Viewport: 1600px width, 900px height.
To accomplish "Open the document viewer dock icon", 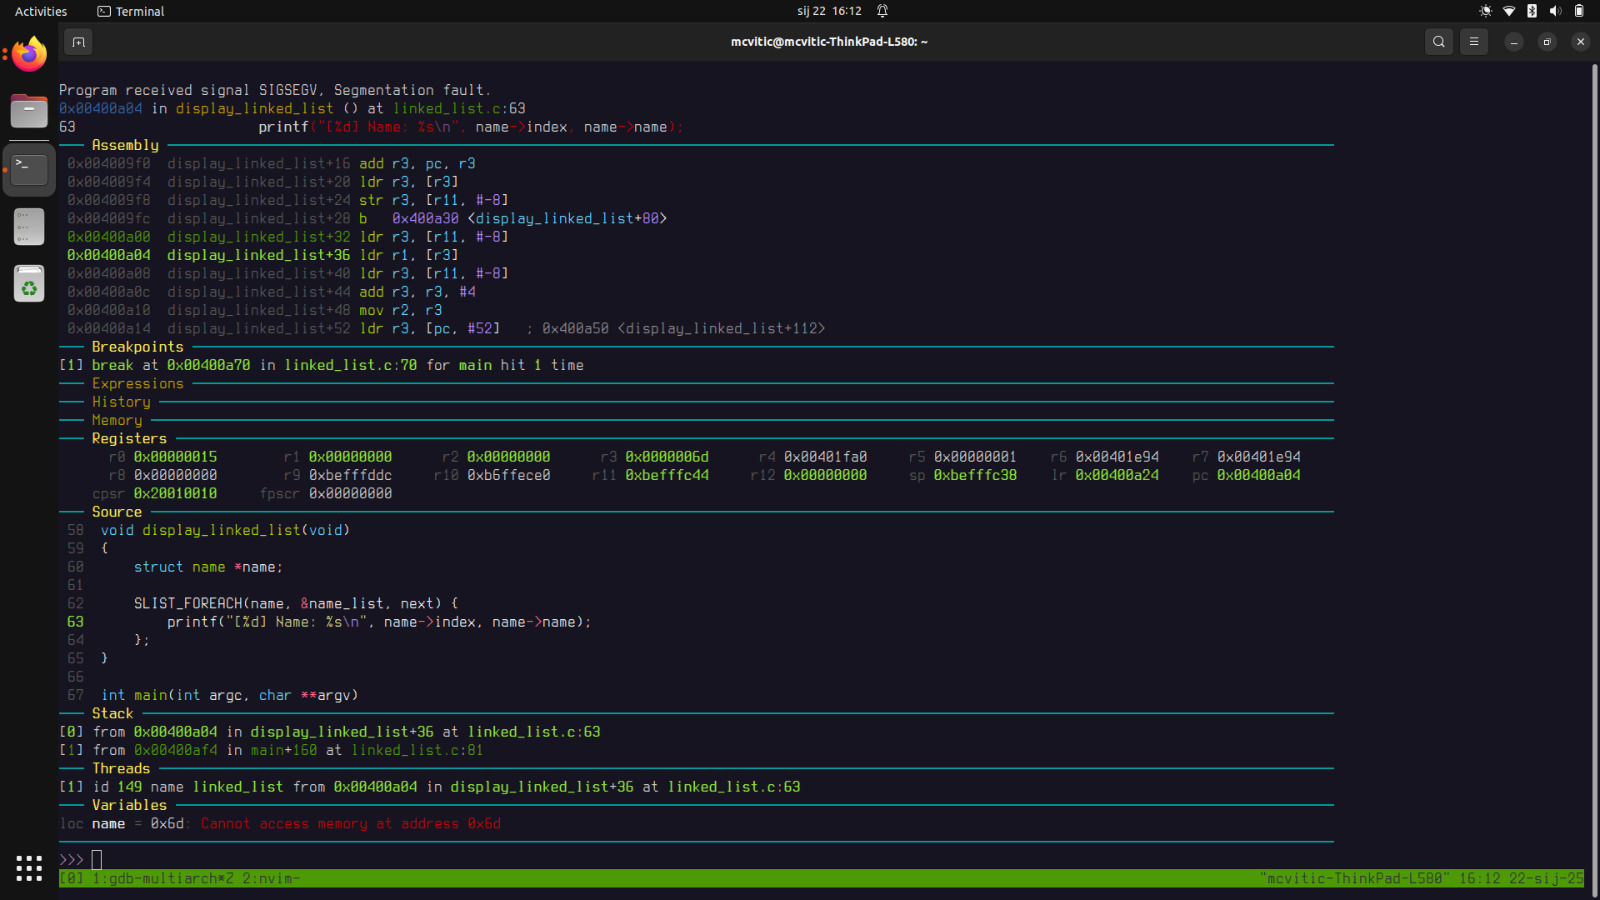I will coord(29,226).
